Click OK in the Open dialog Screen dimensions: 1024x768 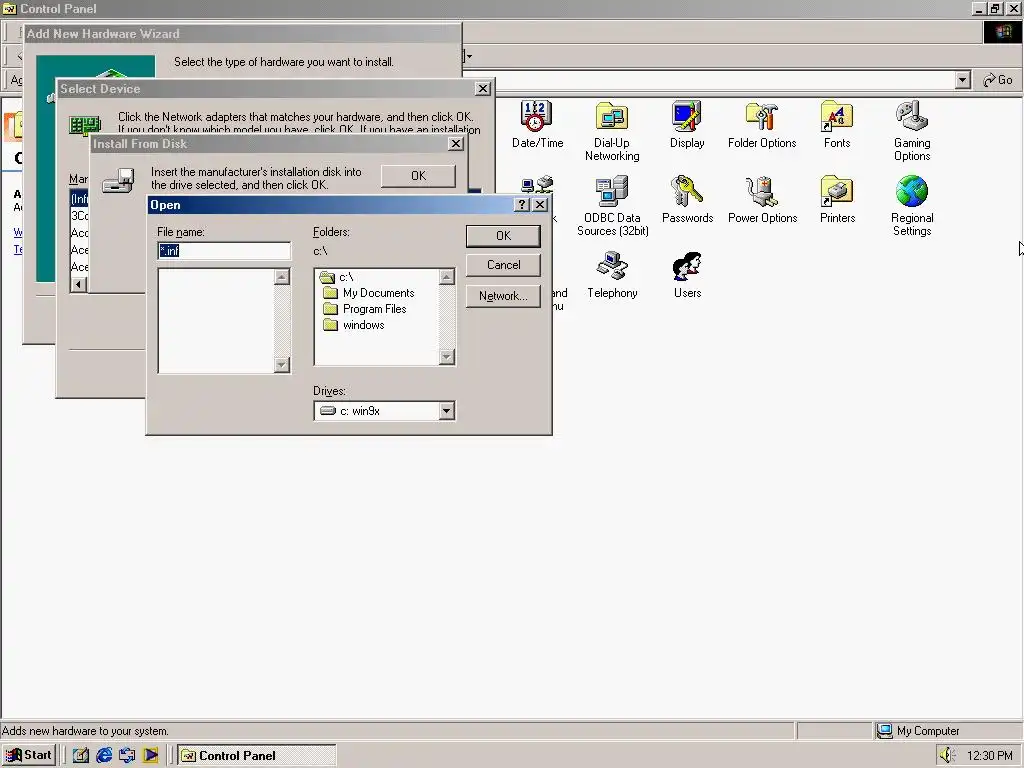click(503, 236)
